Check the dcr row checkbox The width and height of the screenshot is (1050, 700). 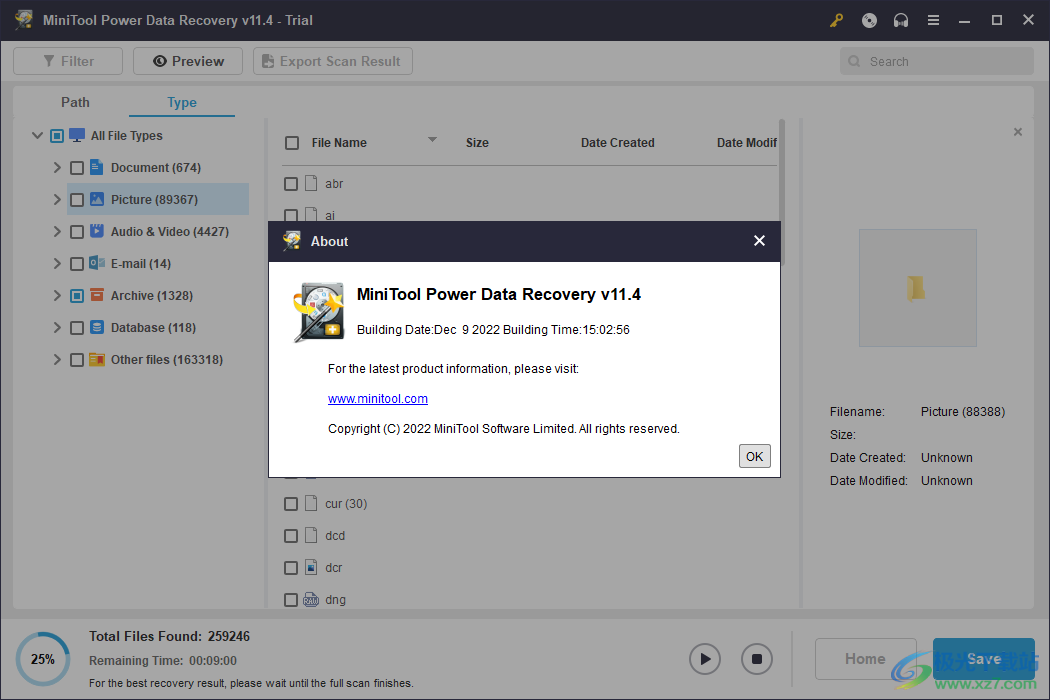point(291,568)
